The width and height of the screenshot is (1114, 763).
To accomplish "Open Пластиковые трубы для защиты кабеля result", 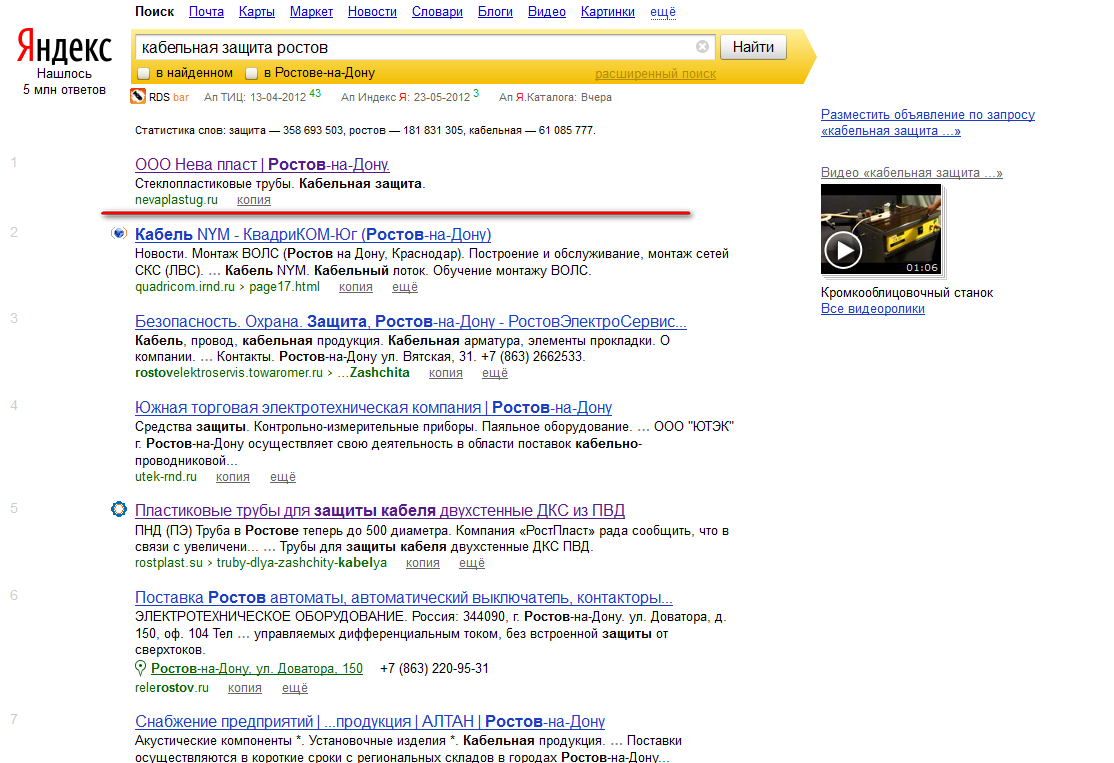I will coord(380,510).
